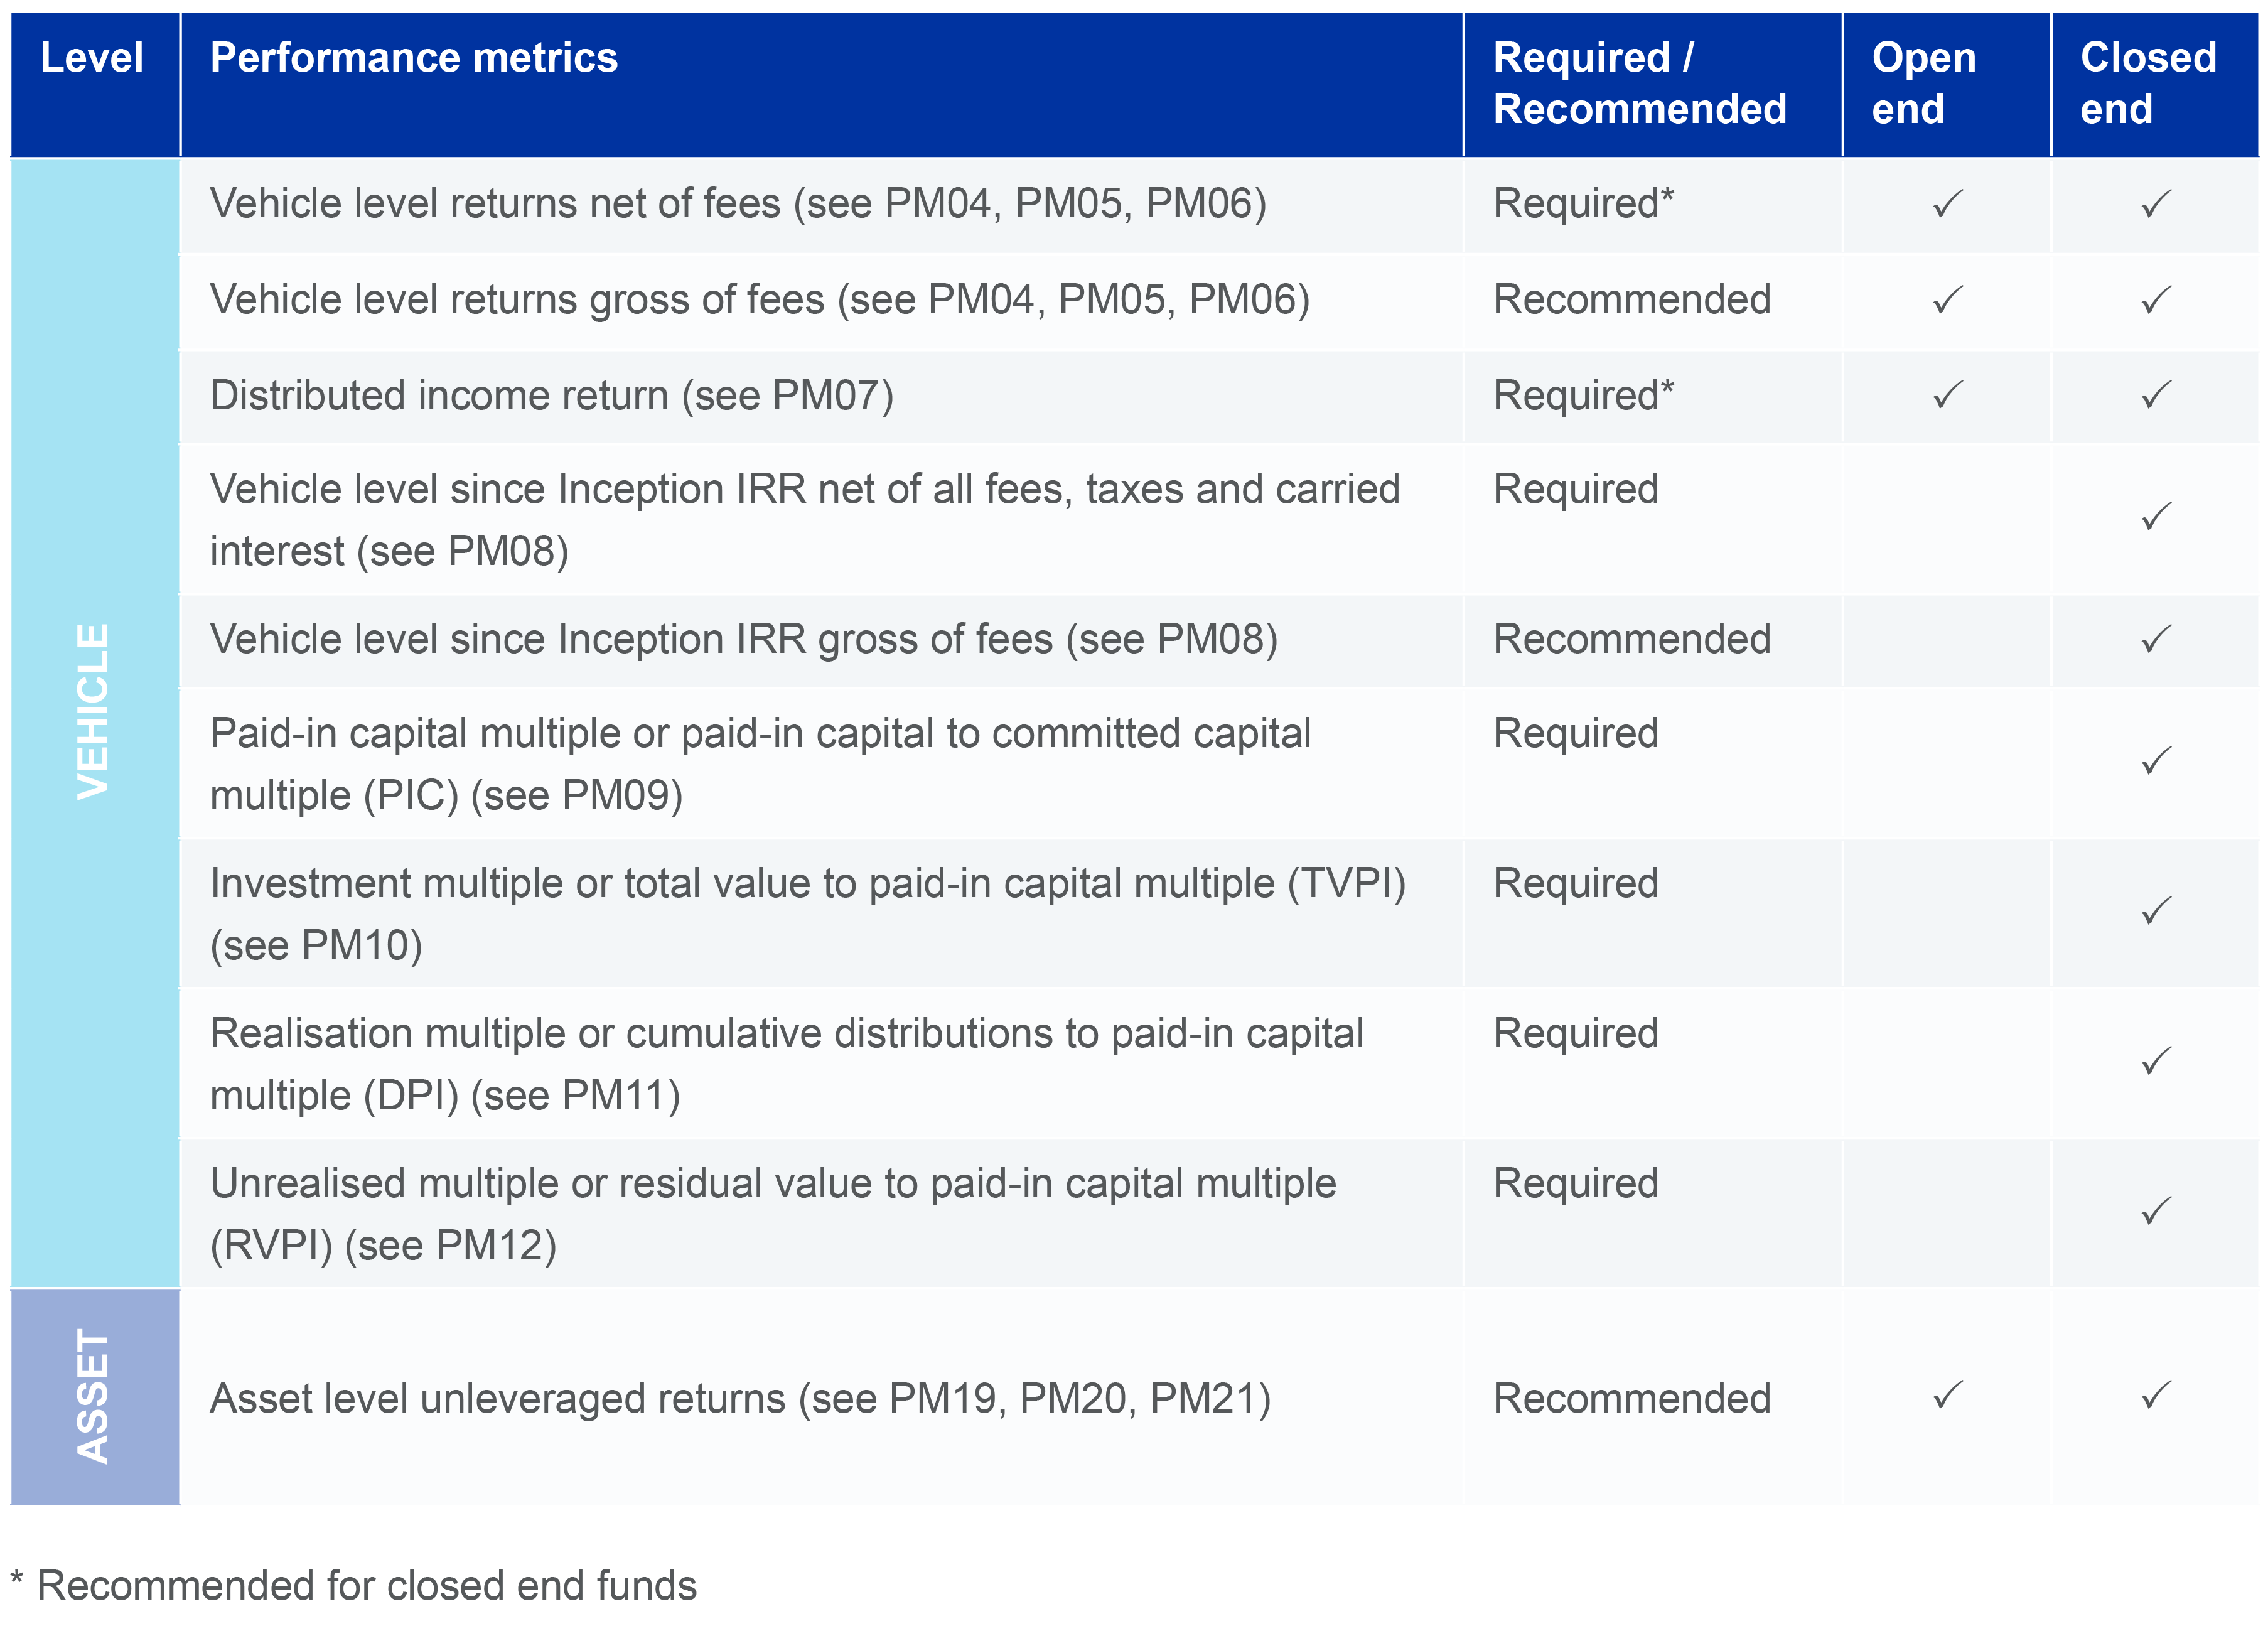Click the VEHICLE level side label
The height and width of the screenshot is (1626, 2268).
click(x=93, y=711)
